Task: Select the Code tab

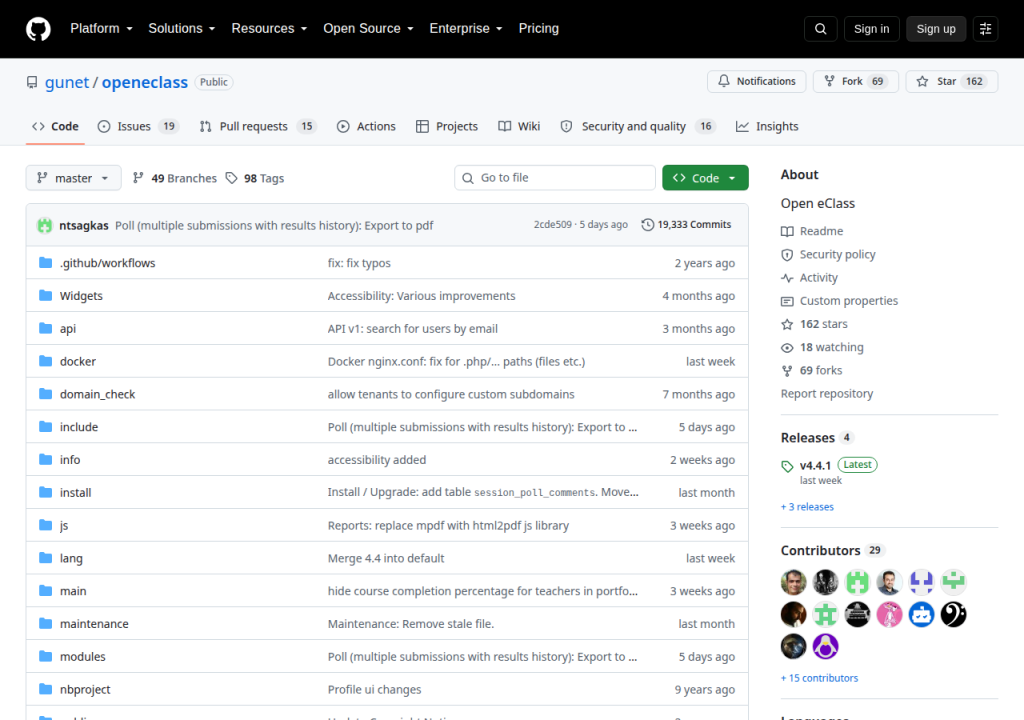Action: point(56,127)
